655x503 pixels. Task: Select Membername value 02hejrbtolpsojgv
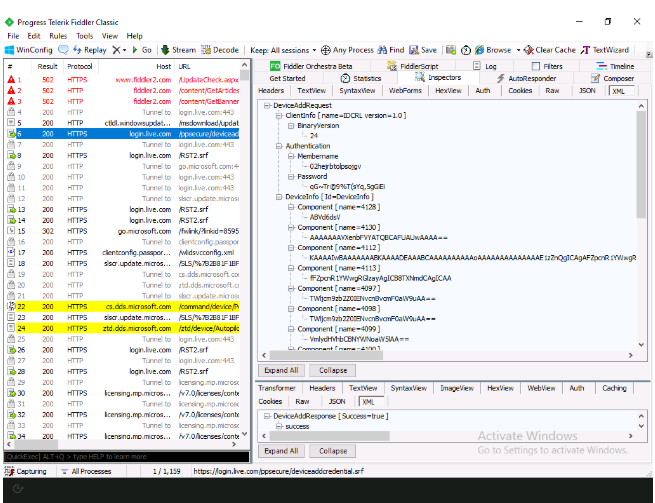[335, 167]
